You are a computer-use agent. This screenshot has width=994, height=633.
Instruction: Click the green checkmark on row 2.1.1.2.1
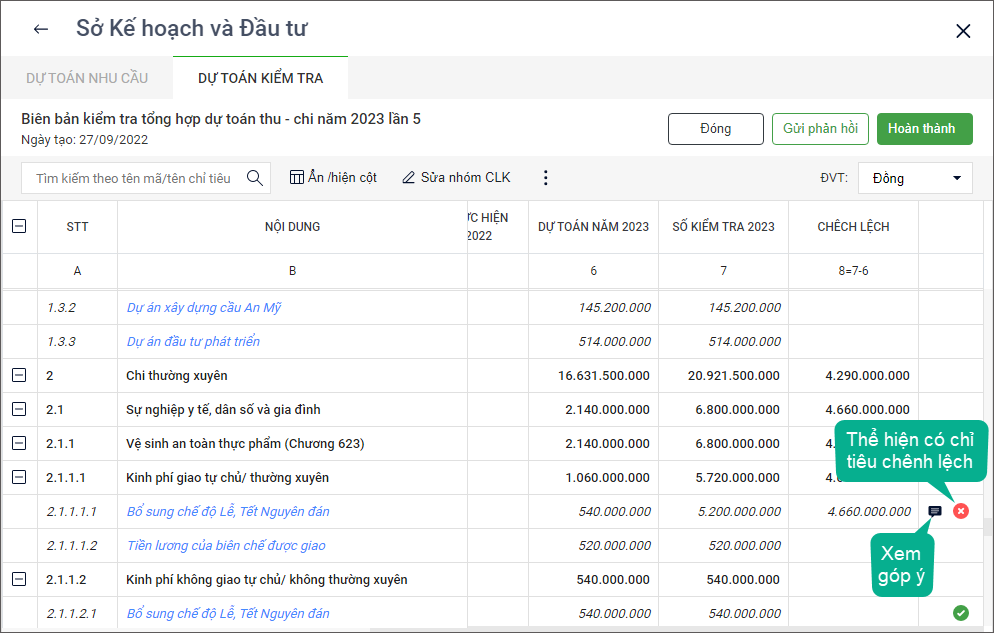(961, 613)
